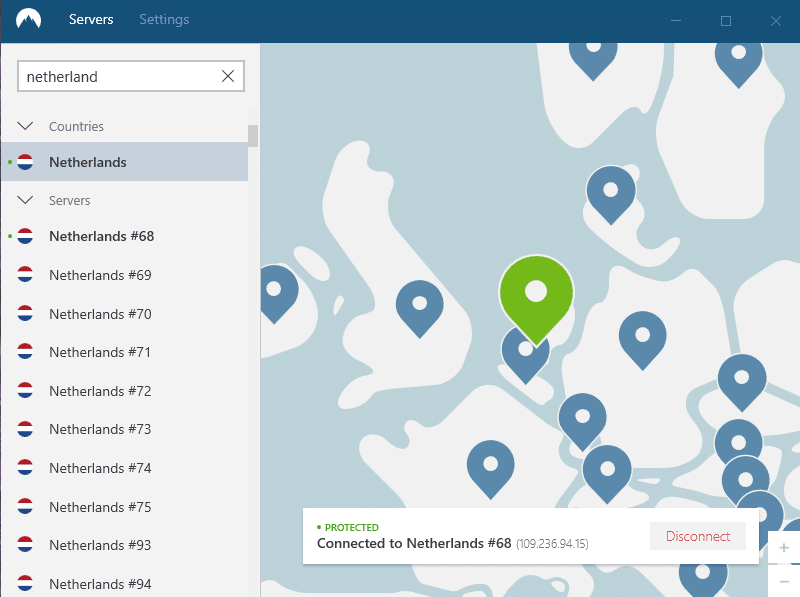The width and height of the screenshot is (800, 597).
Task: Collapse the Countries section chevron
Action: [x=25, y=126]
